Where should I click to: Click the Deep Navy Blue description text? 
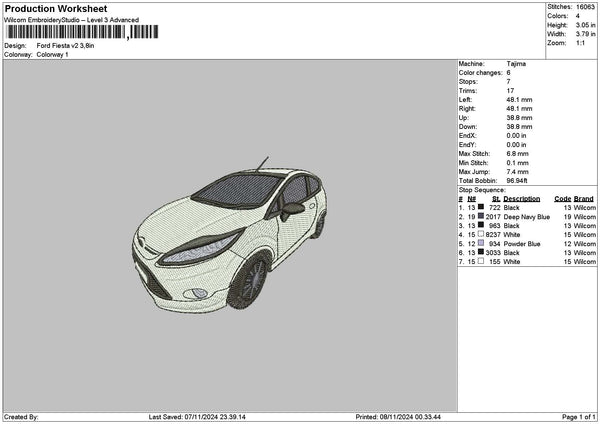527,216
